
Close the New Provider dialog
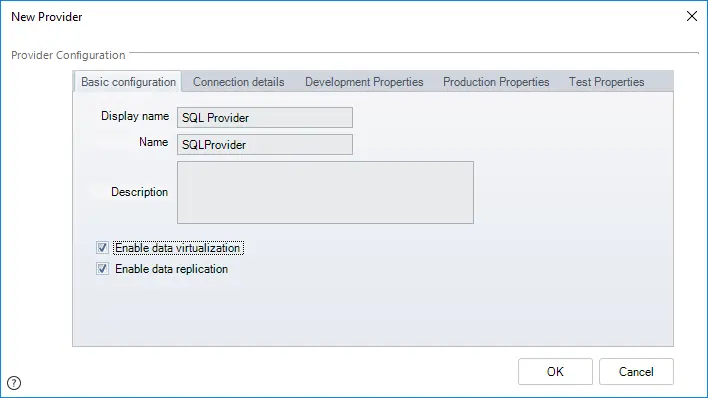point(692,16)
